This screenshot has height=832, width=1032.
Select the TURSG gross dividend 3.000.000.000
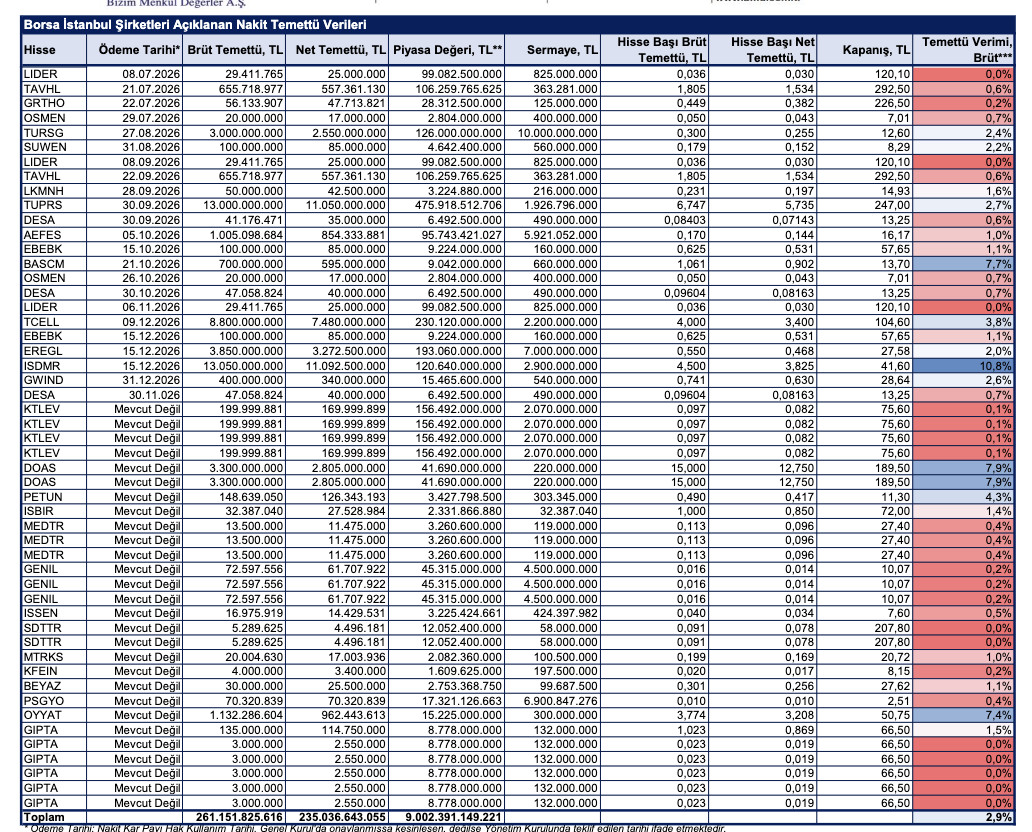(240, 133)
